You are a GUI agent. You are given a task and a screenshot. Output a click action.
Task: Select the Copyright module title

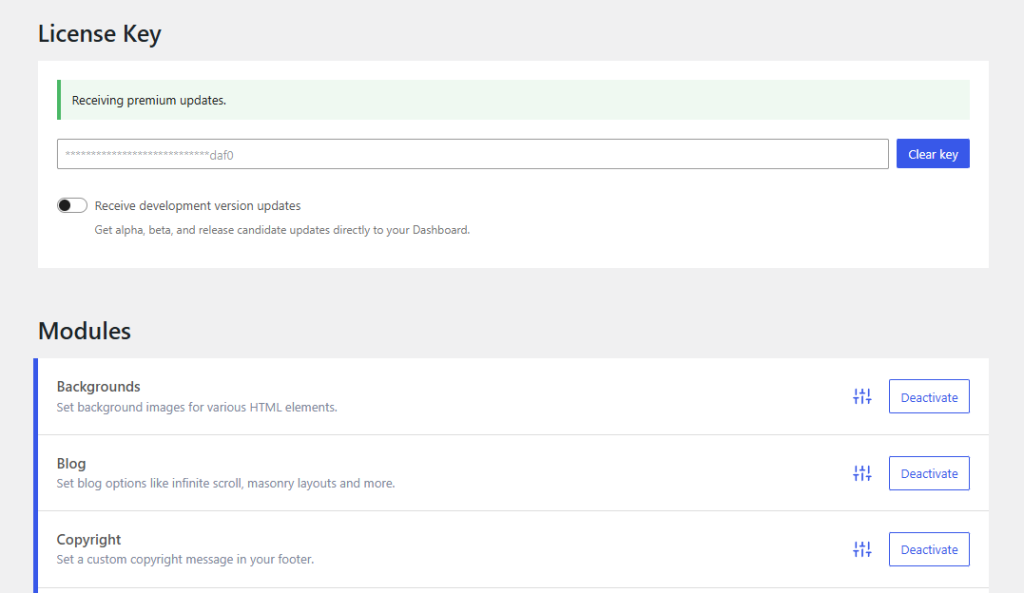click(x=89, y=539)
